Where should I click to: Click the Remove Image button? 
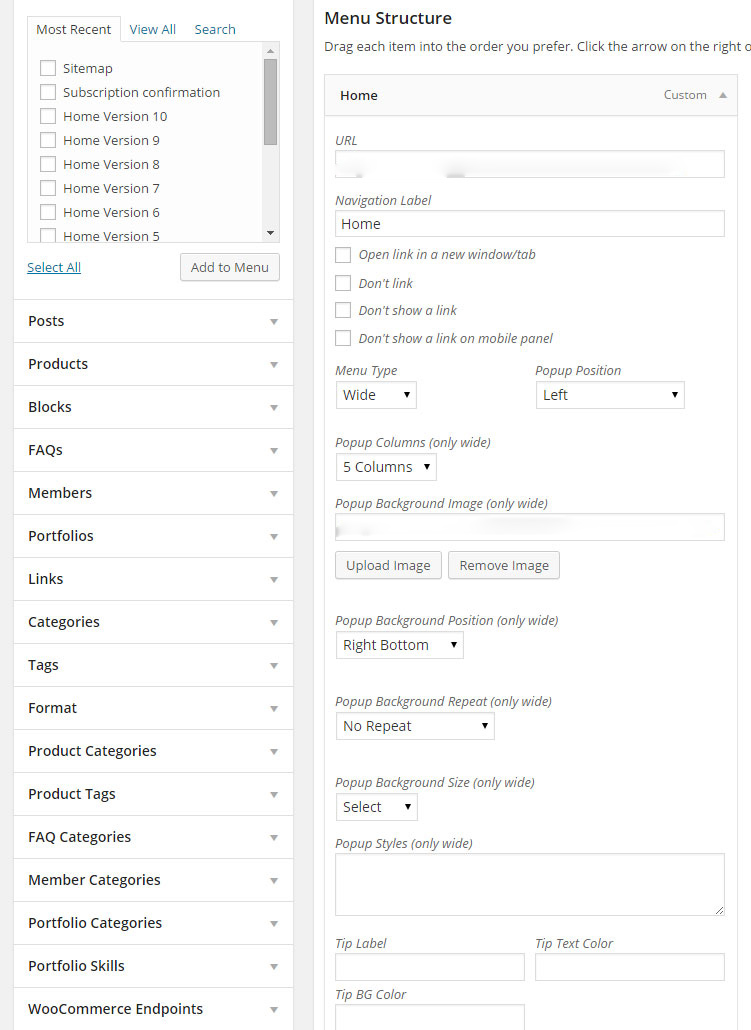[504, 566]
